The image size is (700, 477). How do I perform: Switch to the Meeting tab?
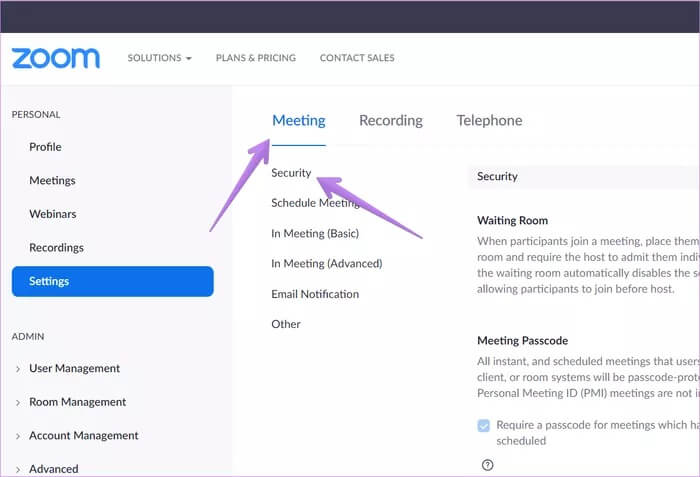[x=299, y=121]
